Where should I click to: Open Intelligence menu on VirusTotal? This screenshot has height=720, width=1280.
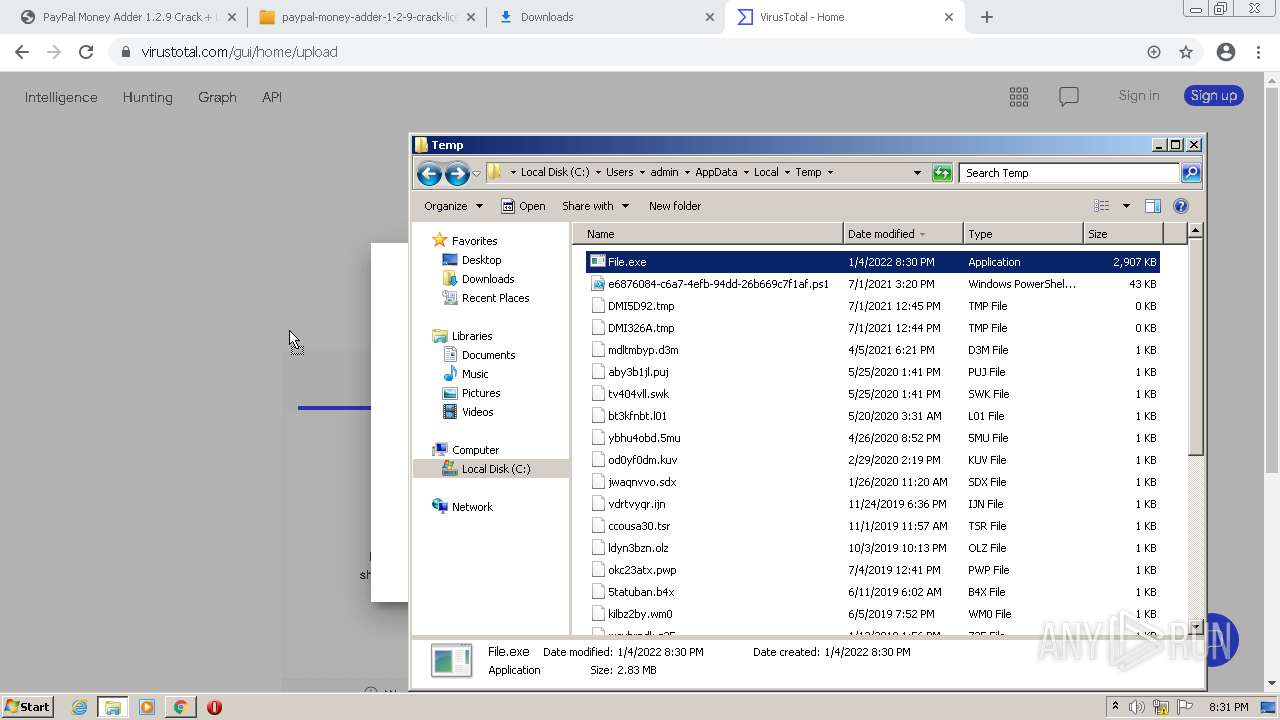tap(61, 97)
